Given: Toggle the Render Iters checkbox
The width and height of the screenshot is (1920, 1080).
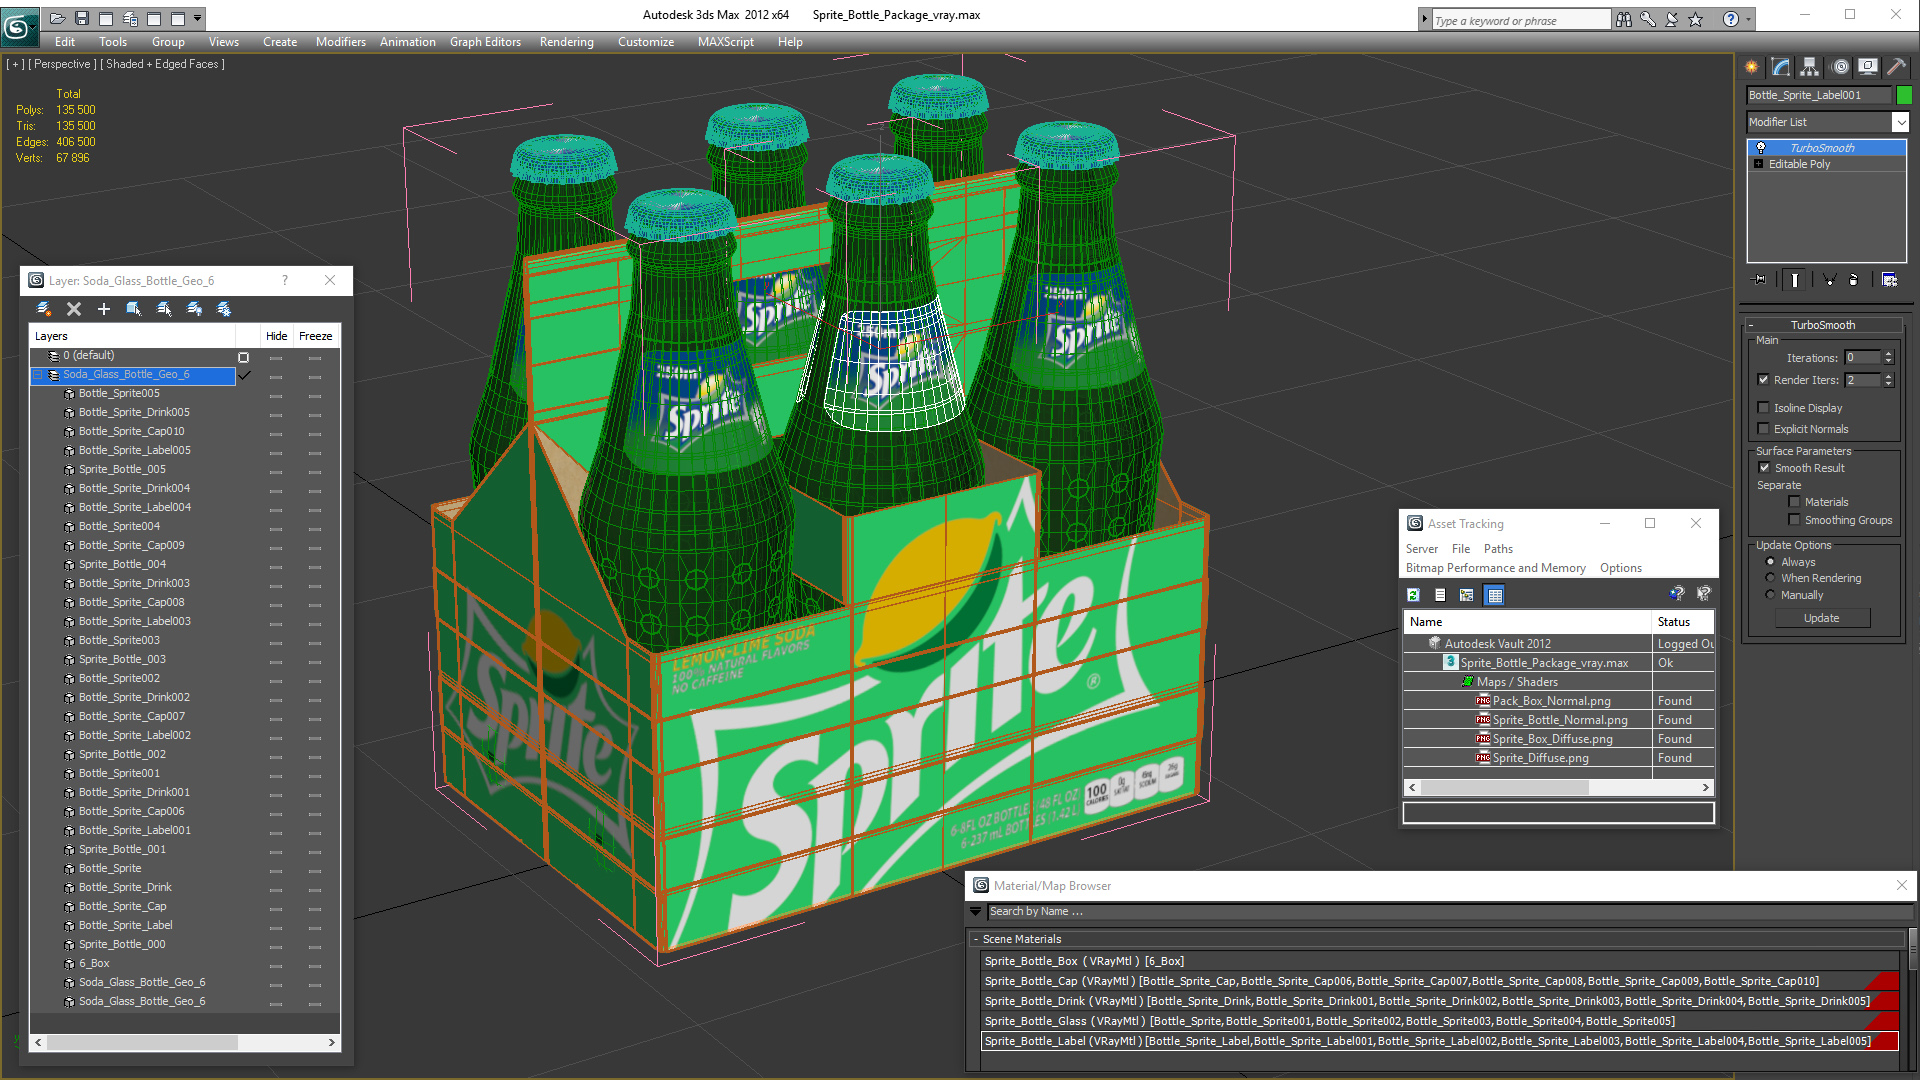Looking at the screenshot, I should (x=1764, y=380).
